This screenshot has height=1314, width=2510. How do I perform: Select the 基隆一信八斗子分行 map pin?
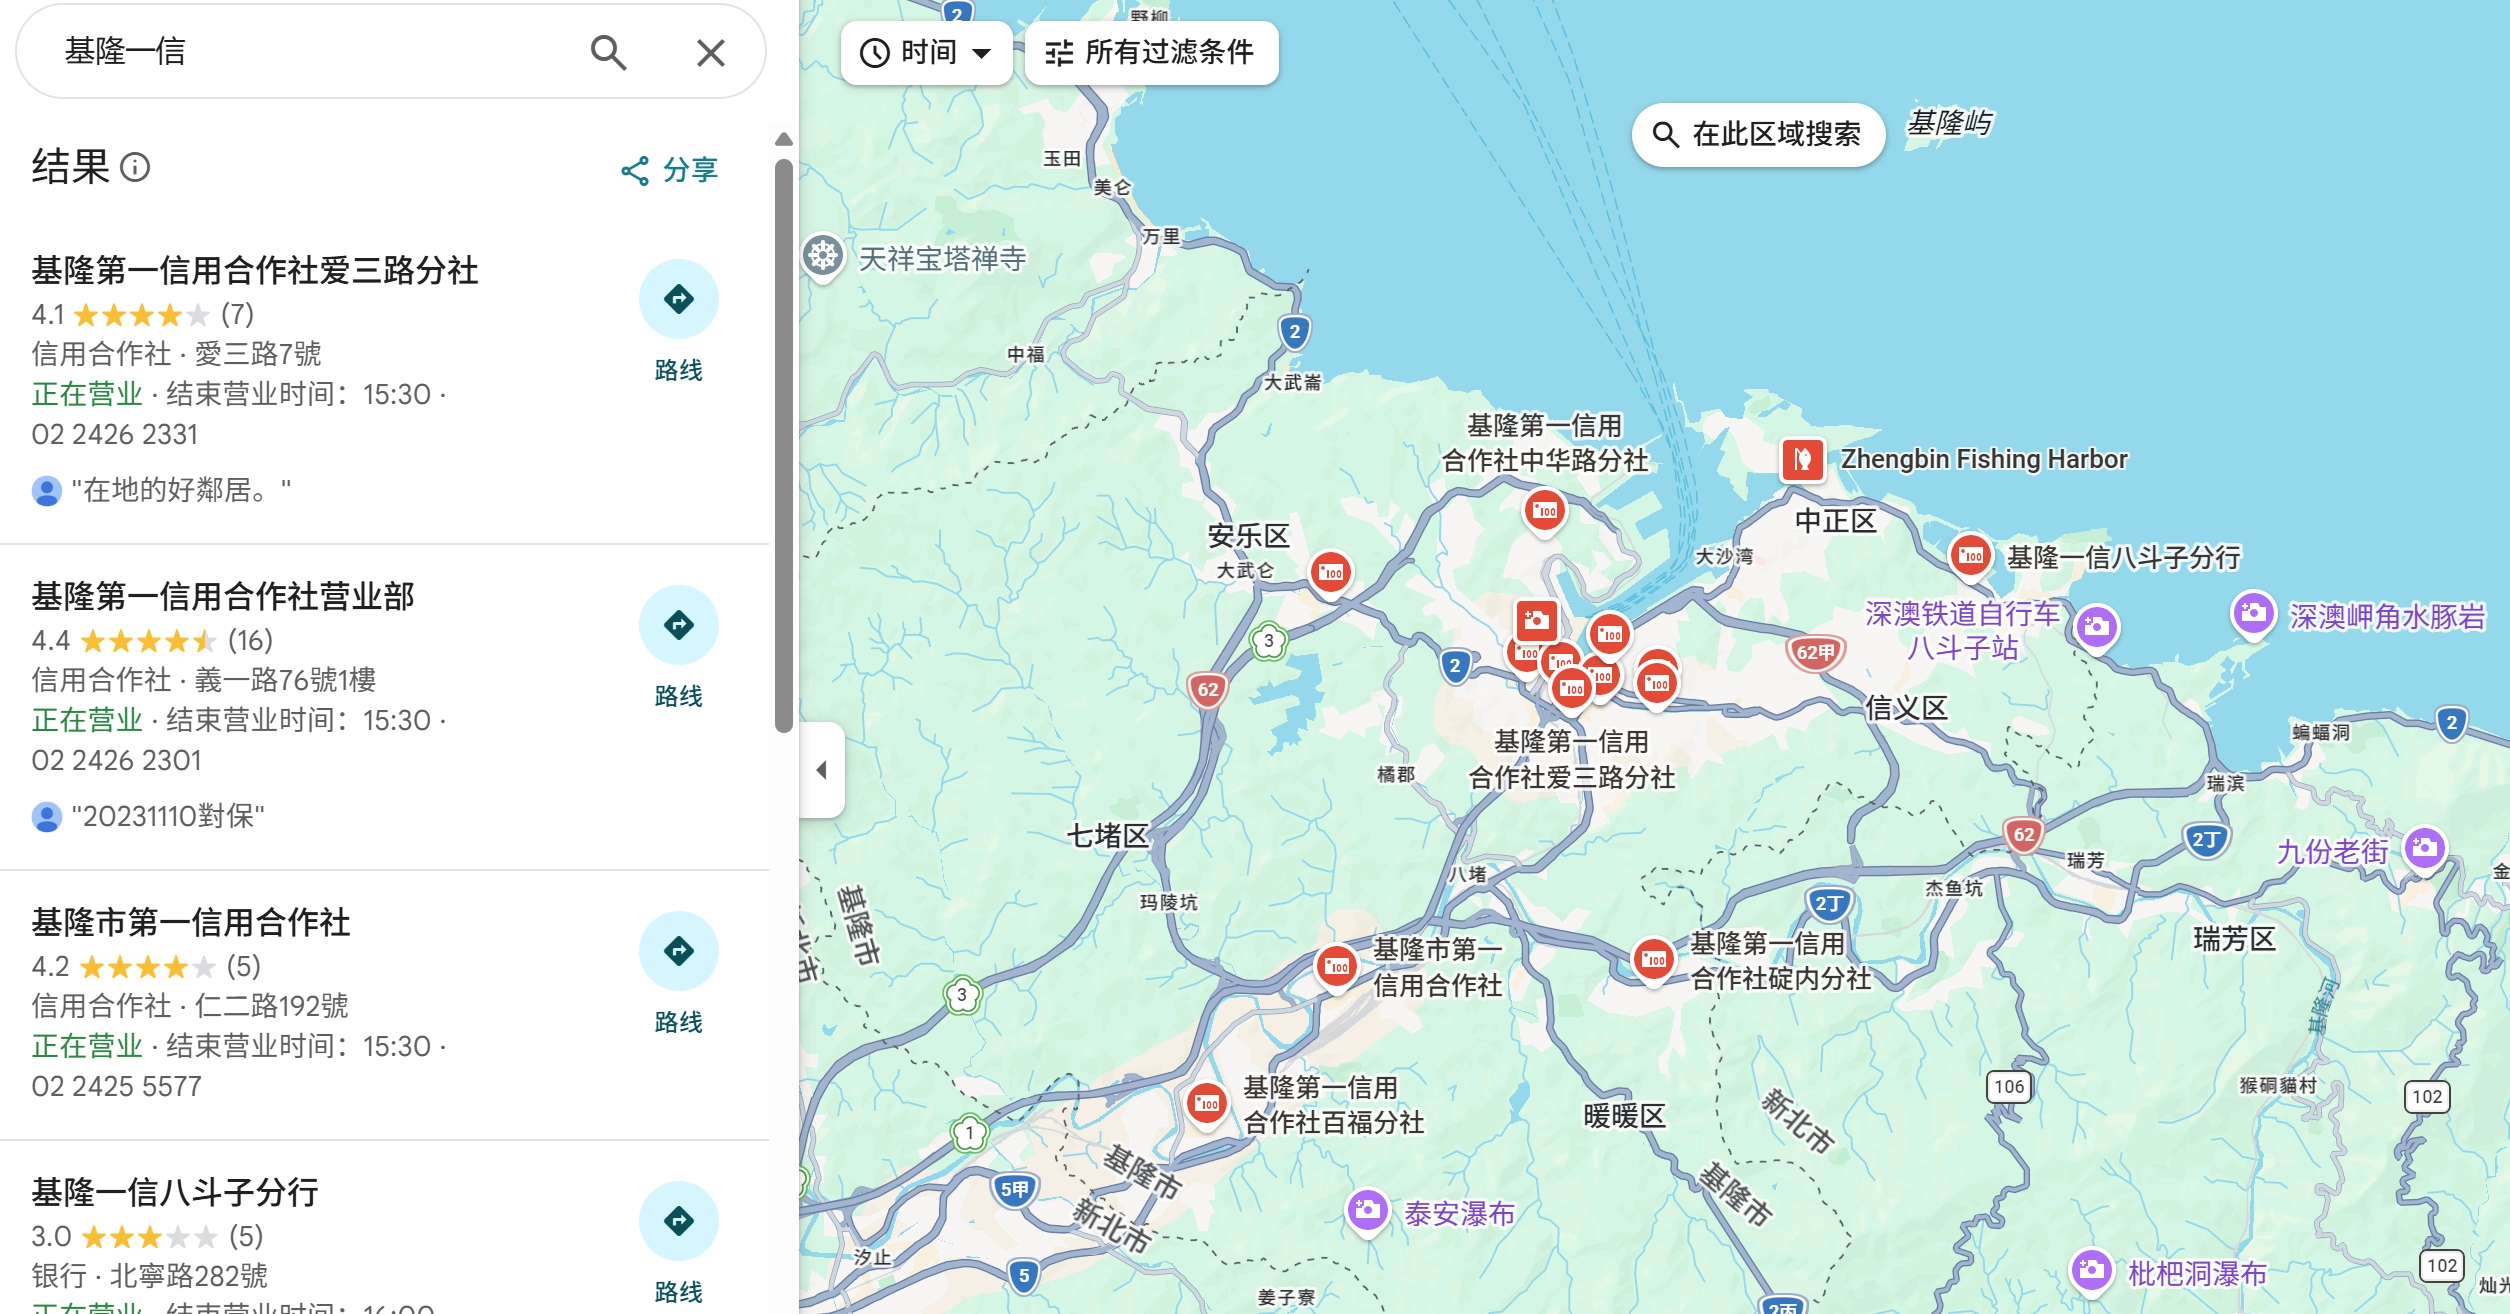coord(1971,556)
